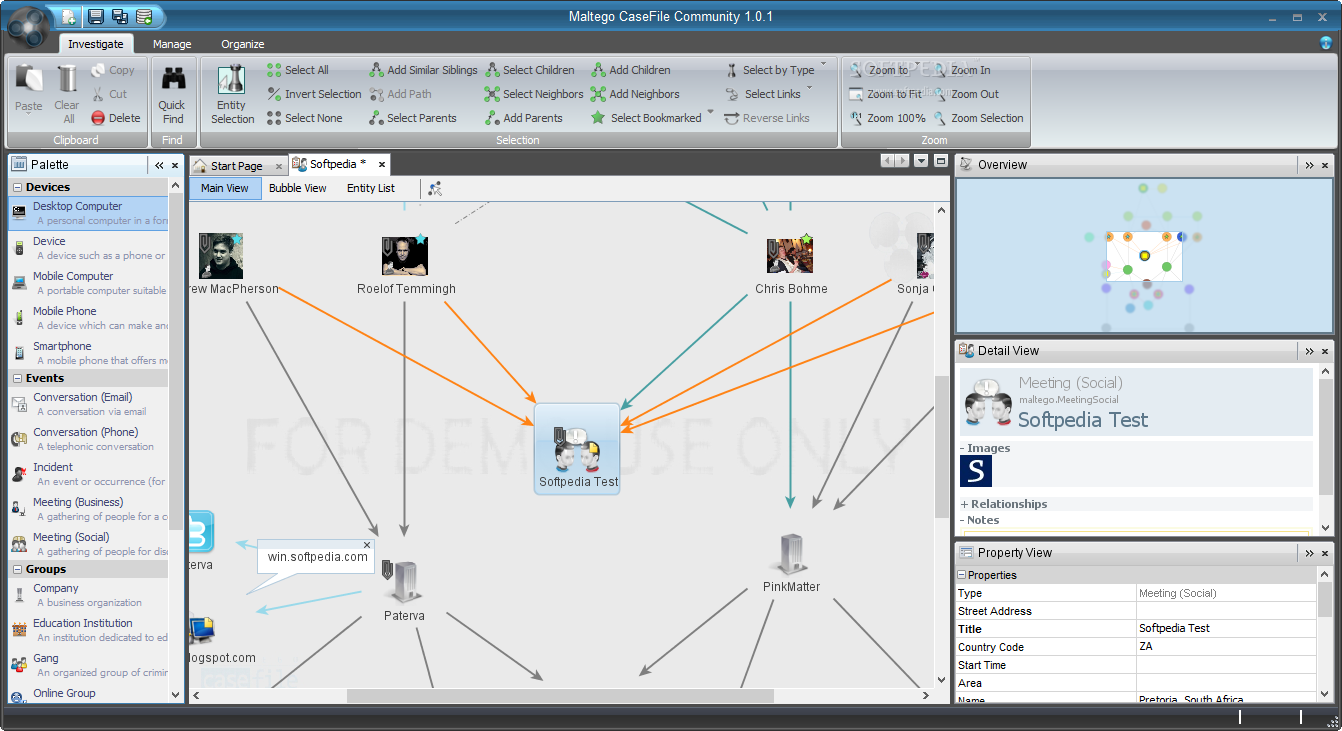The width and height of the screenshot is (1342, 731).
Task: Click Add Parents
Action: (524, 118)
